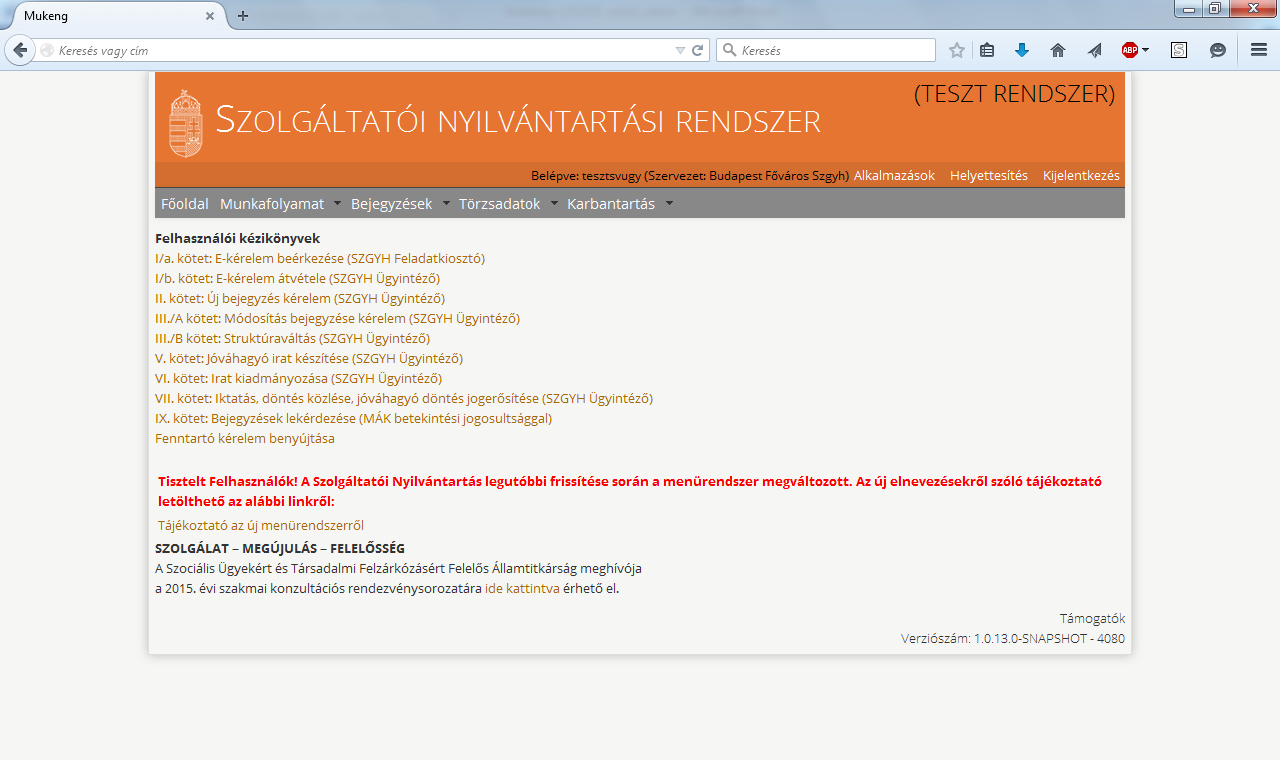The height and width of the screenshot is (760, 1280).
Task: Click the S extension icon in toolbar
Action: pyautogui.click(x=1179, y=50)
